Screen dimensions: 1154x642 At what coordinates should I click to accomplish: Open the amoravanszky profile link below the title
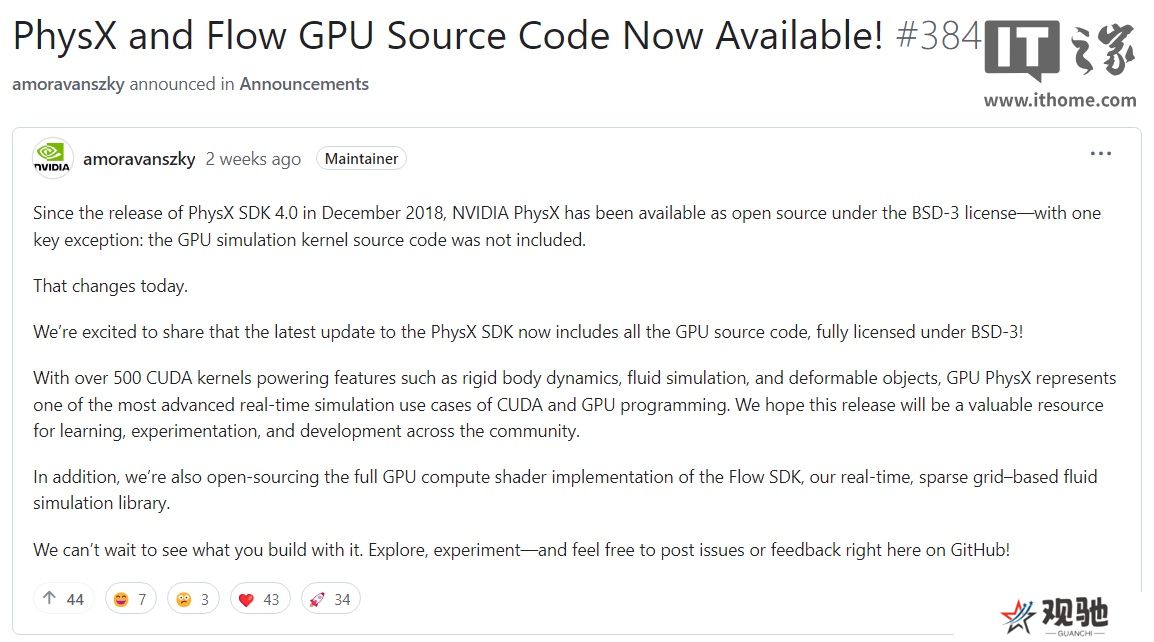pyautogui.click(x=68, y=84)
